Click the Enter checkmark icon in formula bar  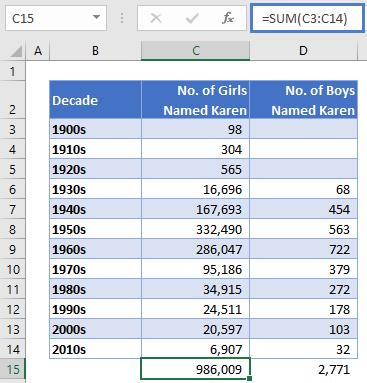point(192,18)
